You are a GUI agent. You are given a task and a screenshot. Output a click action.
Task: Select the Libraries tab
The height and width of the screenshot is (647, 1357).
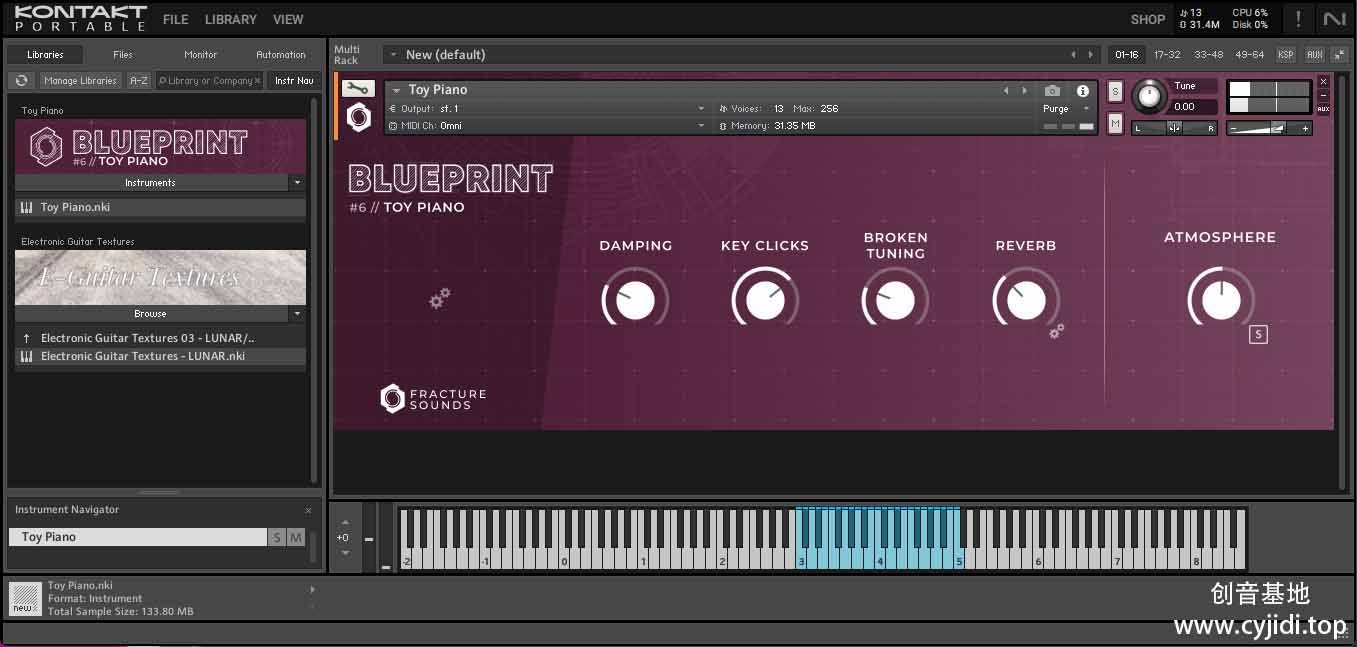coord(45,55)
